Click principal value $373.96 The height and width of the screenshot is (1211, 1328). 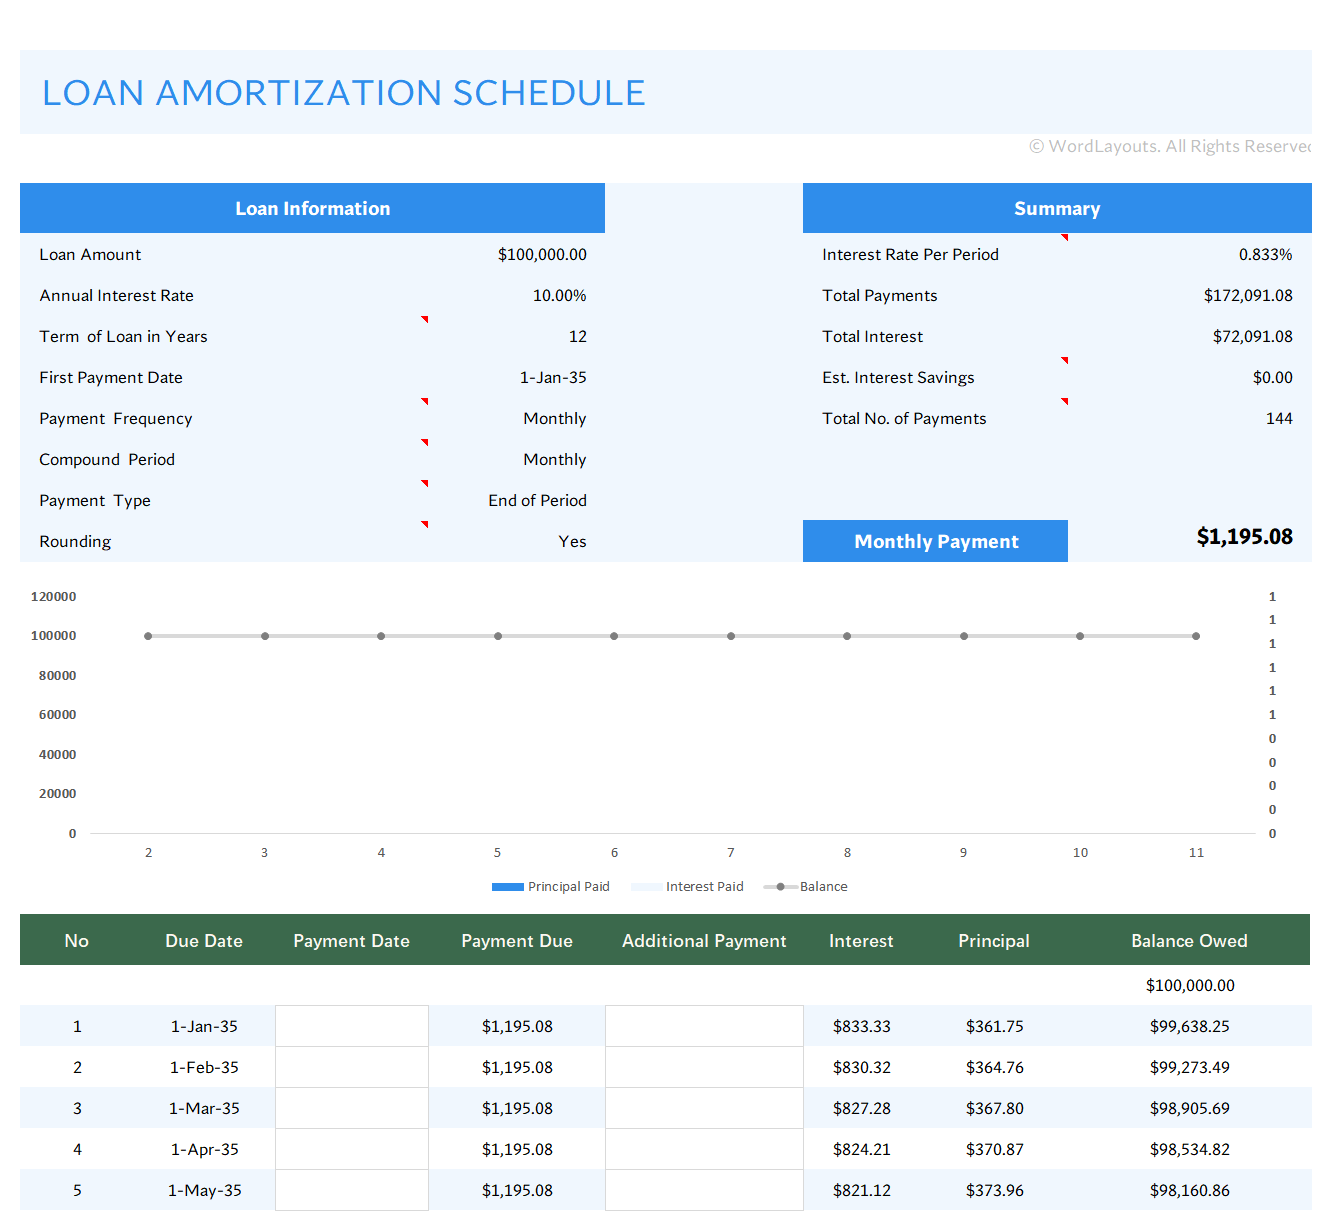(994, 1191)
